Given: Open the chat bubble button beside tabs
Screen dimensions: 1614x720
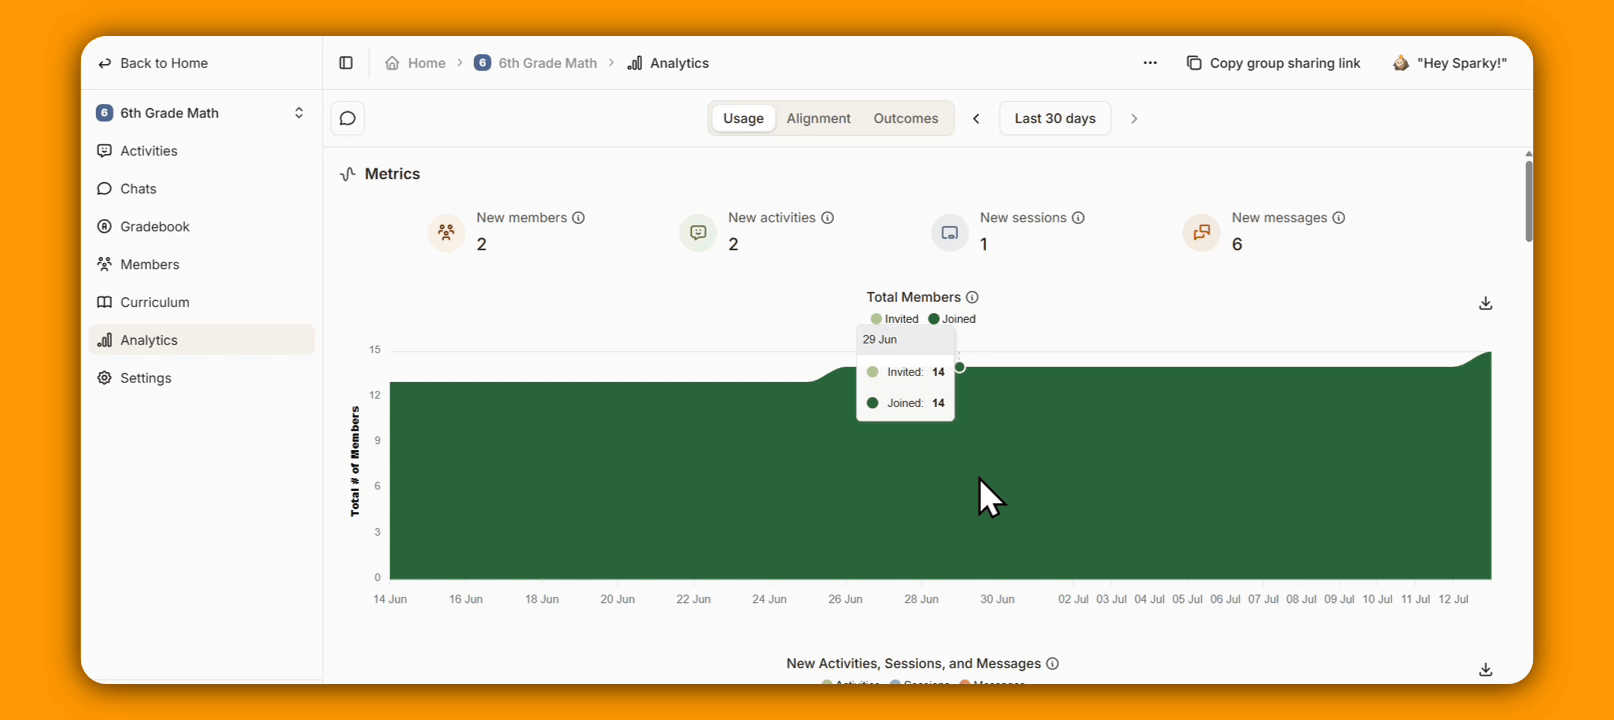Looking at the screenshot, I should pos(348,118).
